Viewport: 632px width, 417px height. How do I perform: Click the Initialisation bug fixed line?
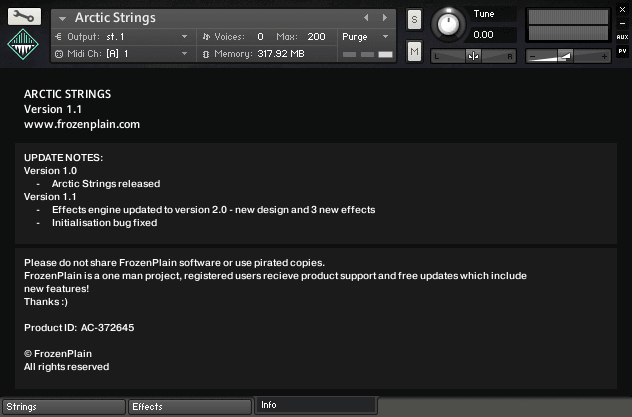104,223
